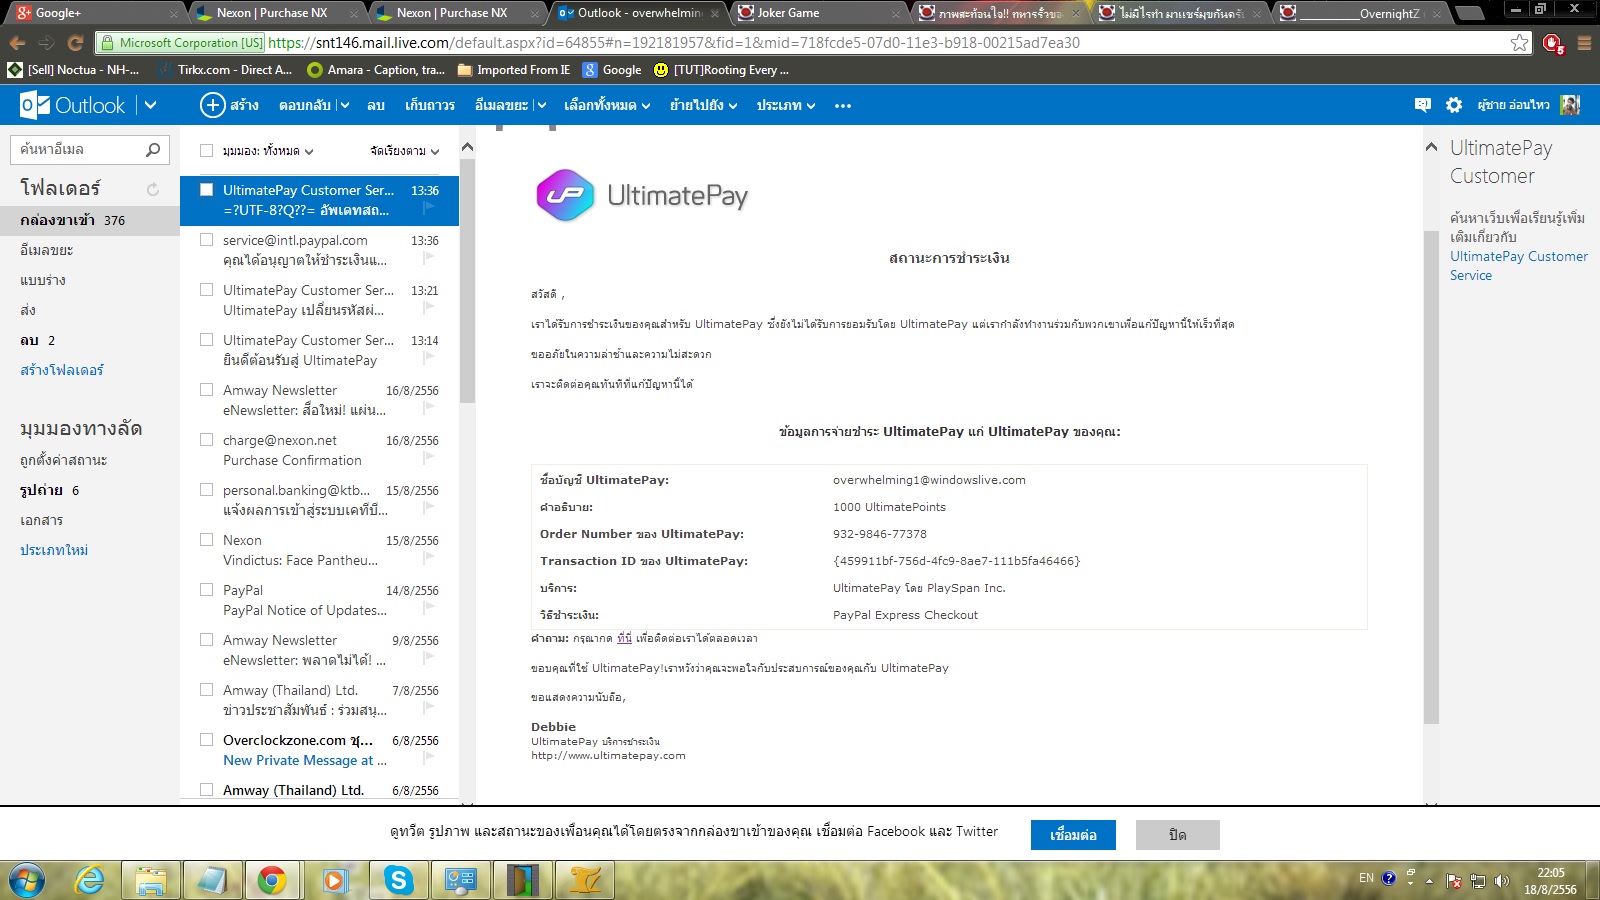This screenshot has height=900, width=1600.
Task: Click the Chrome icon on the taskbar
Action: (x=271, y=880)
